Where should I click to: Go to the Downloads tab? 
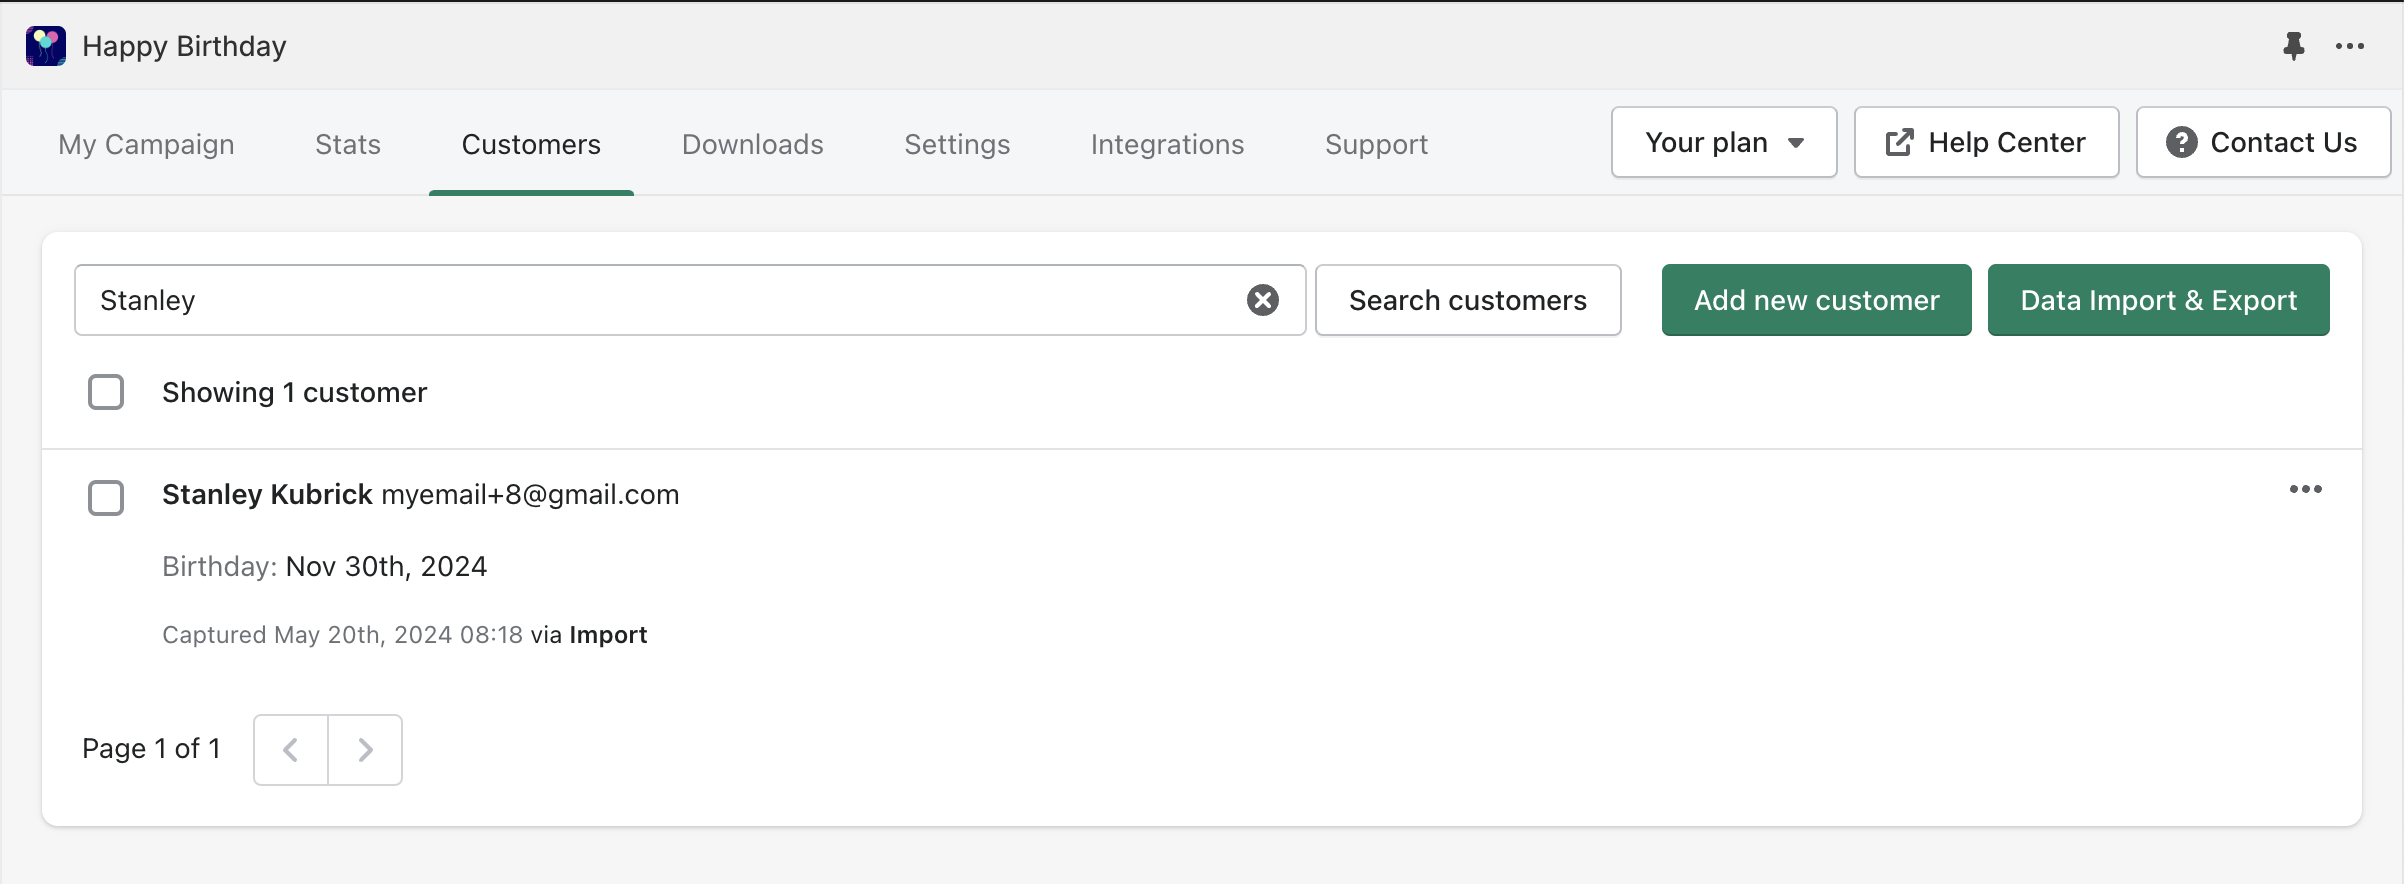click(x=753, y=144)
